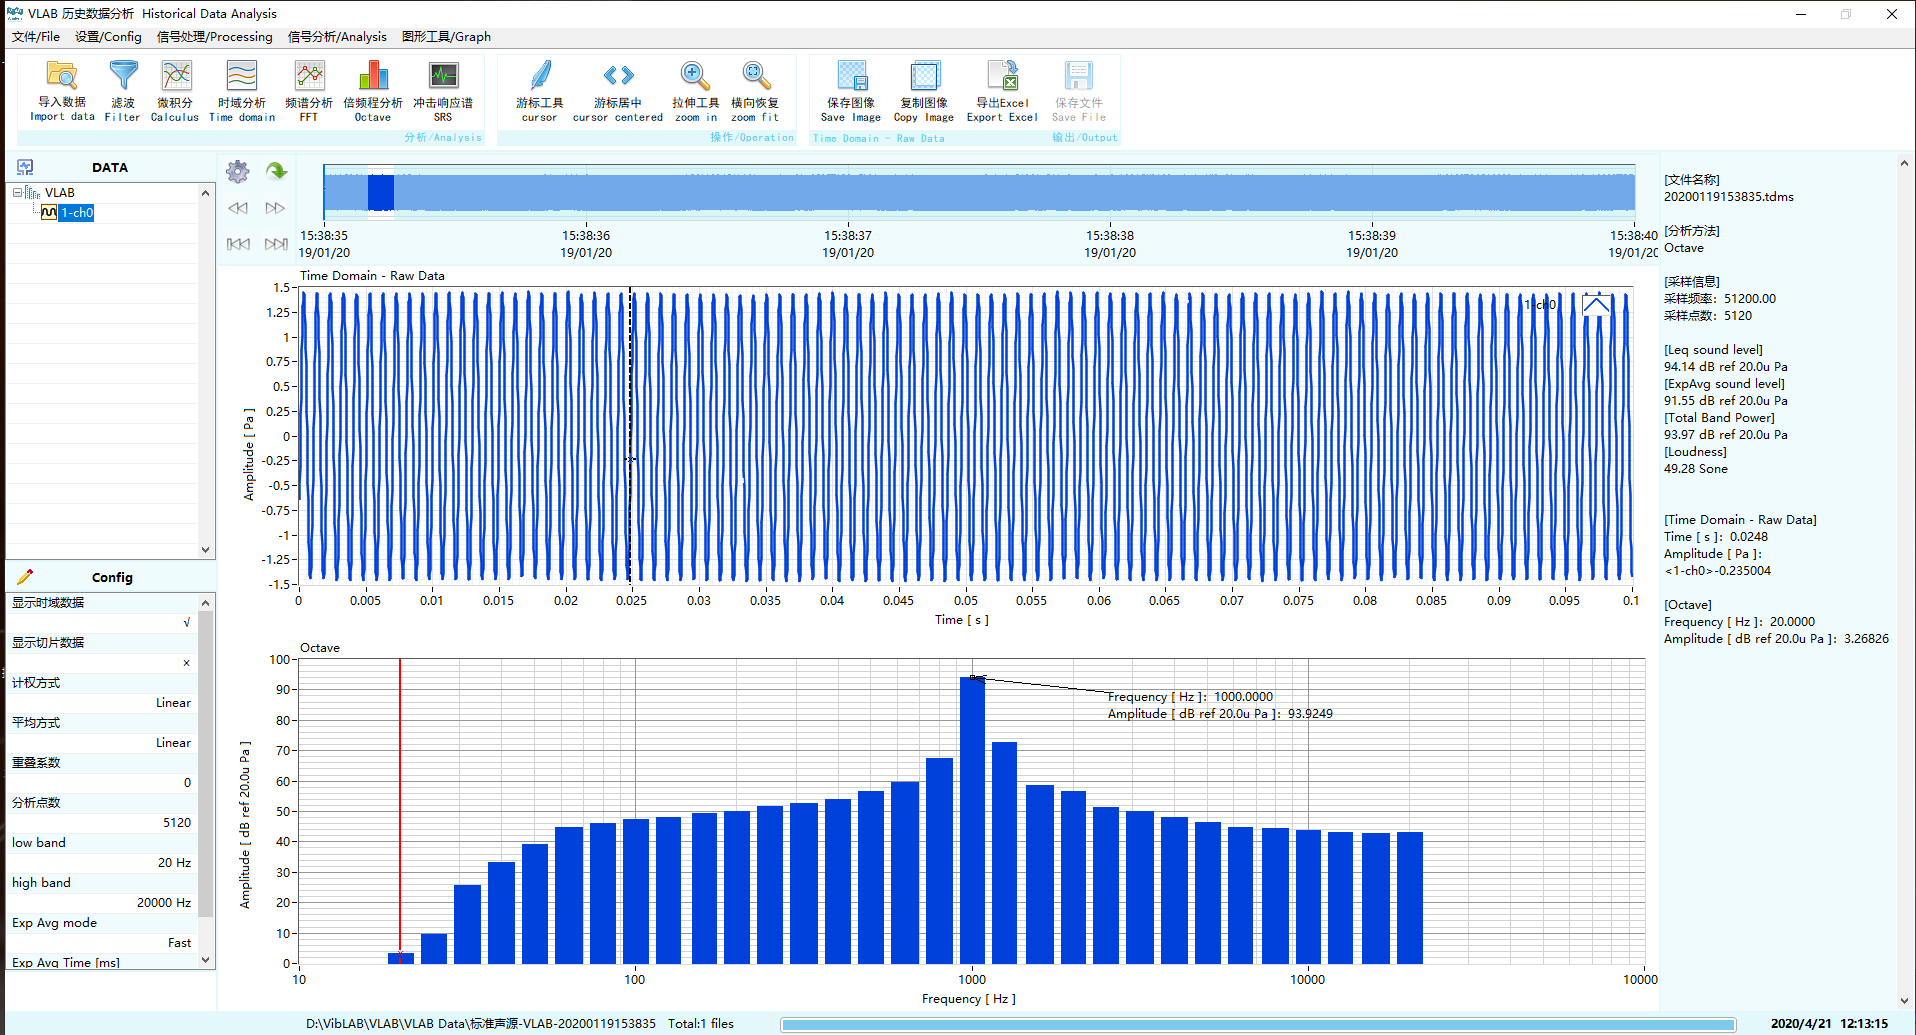This screenshot has height=1035, width=1916.
Task: Select the FFT spectrum analysis tool
Action: pos(308,90)
